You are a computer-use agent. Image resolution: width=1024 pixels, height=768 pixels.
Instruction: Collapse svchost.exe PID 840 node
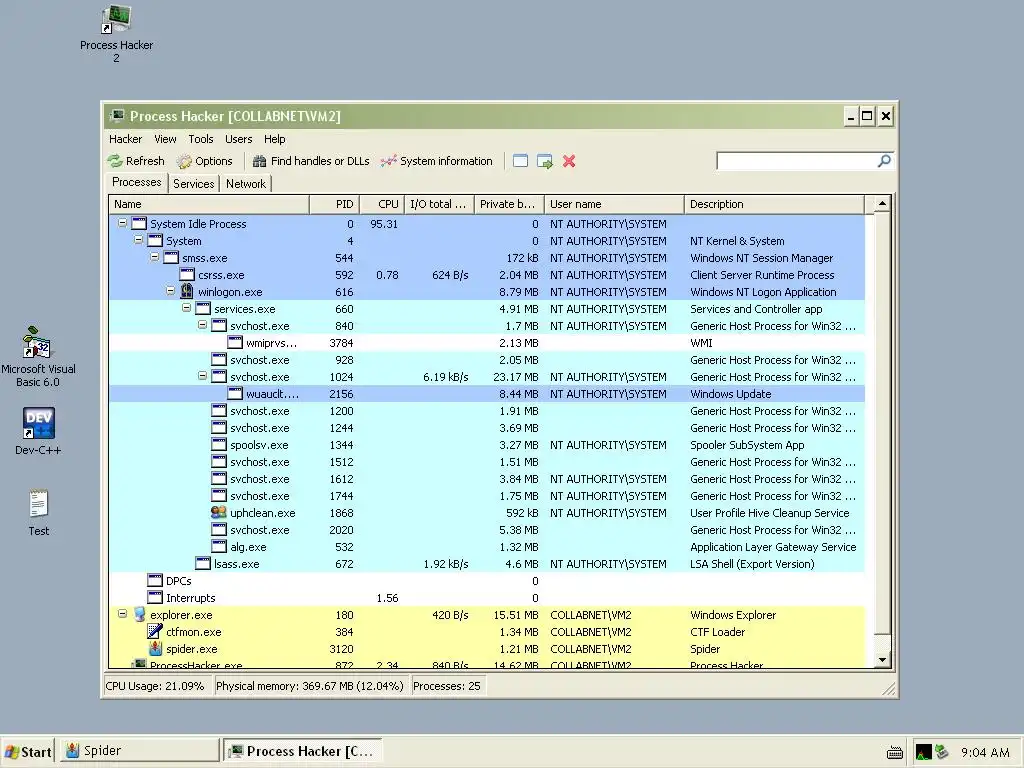pos(202,325)
